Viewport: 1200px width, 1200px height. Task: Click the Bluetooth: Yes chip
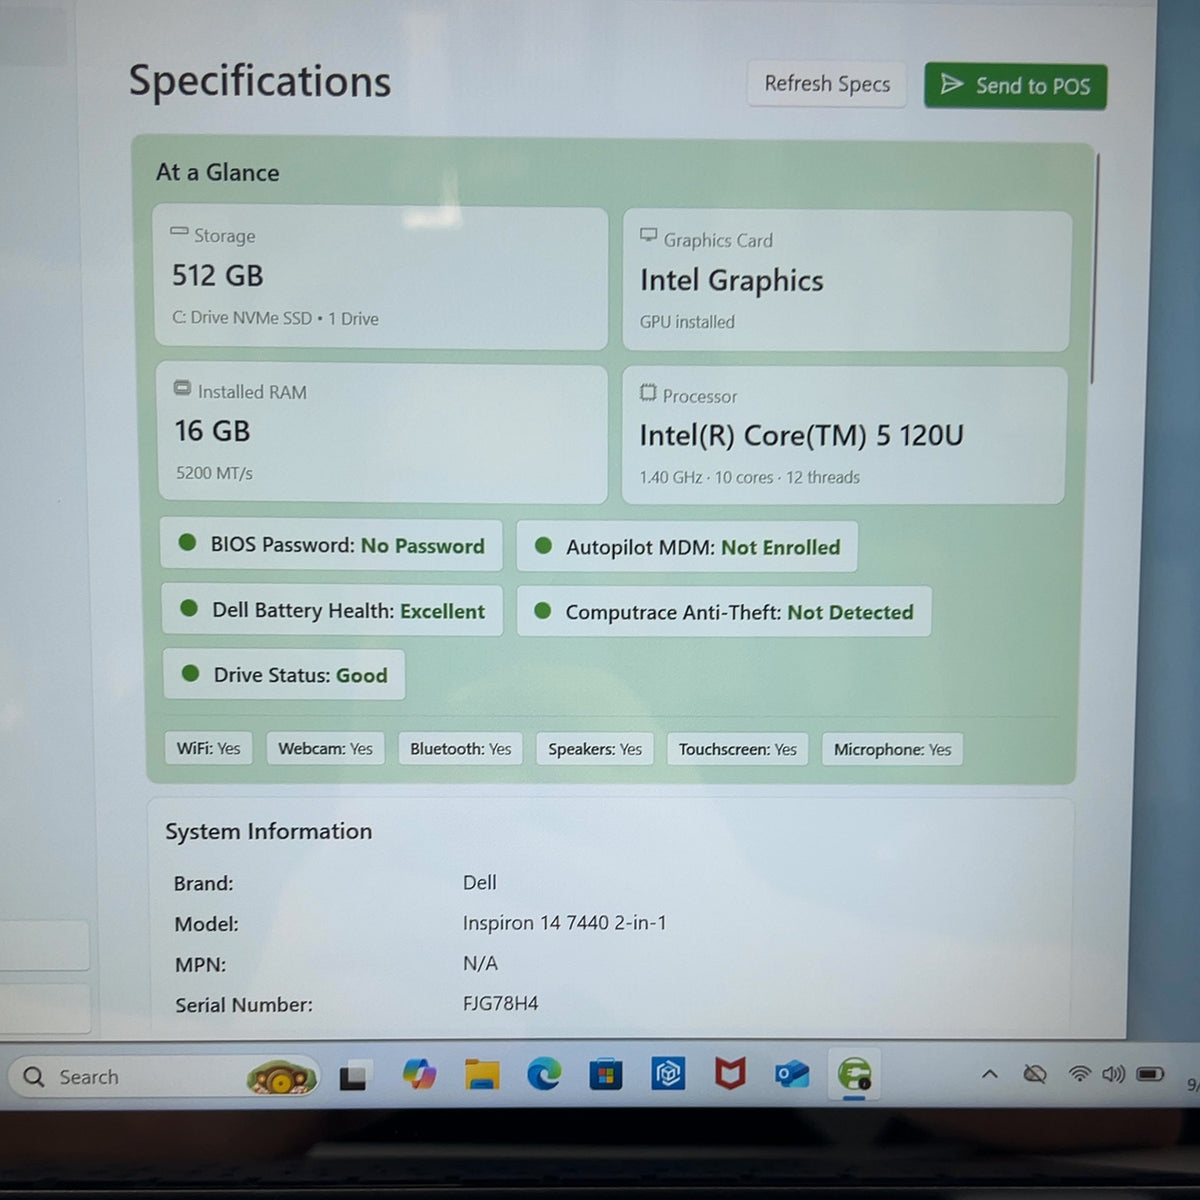(460, 748)
